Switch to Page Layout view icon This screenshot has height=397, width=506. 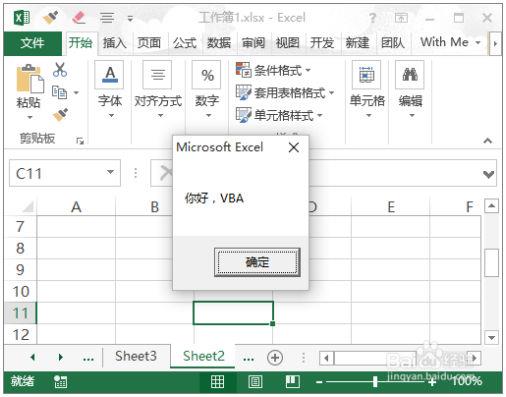pyautogui.click(x=255, y=382)
